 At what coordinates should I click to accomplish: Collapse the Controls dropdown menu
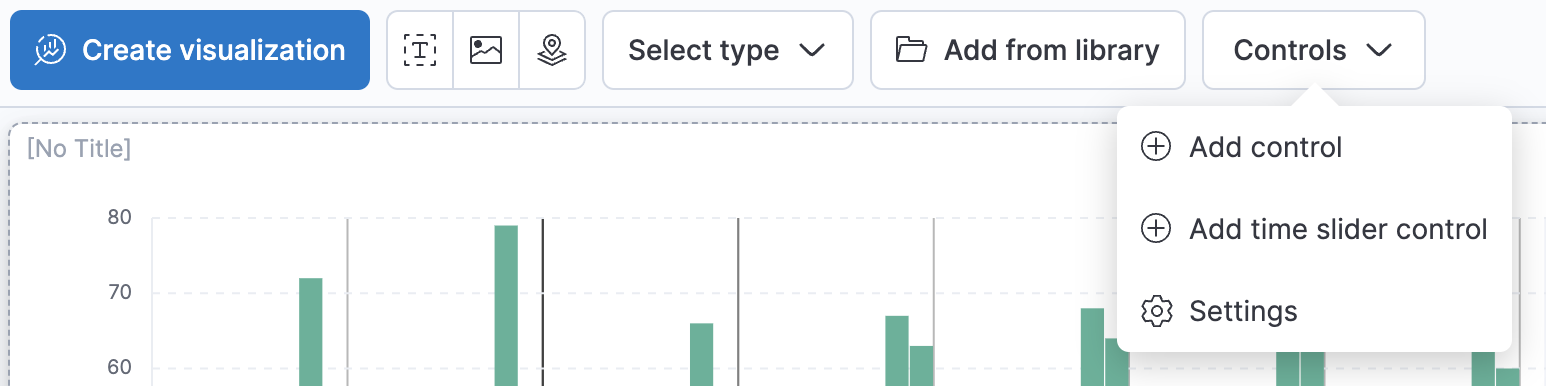point(1314,50)
